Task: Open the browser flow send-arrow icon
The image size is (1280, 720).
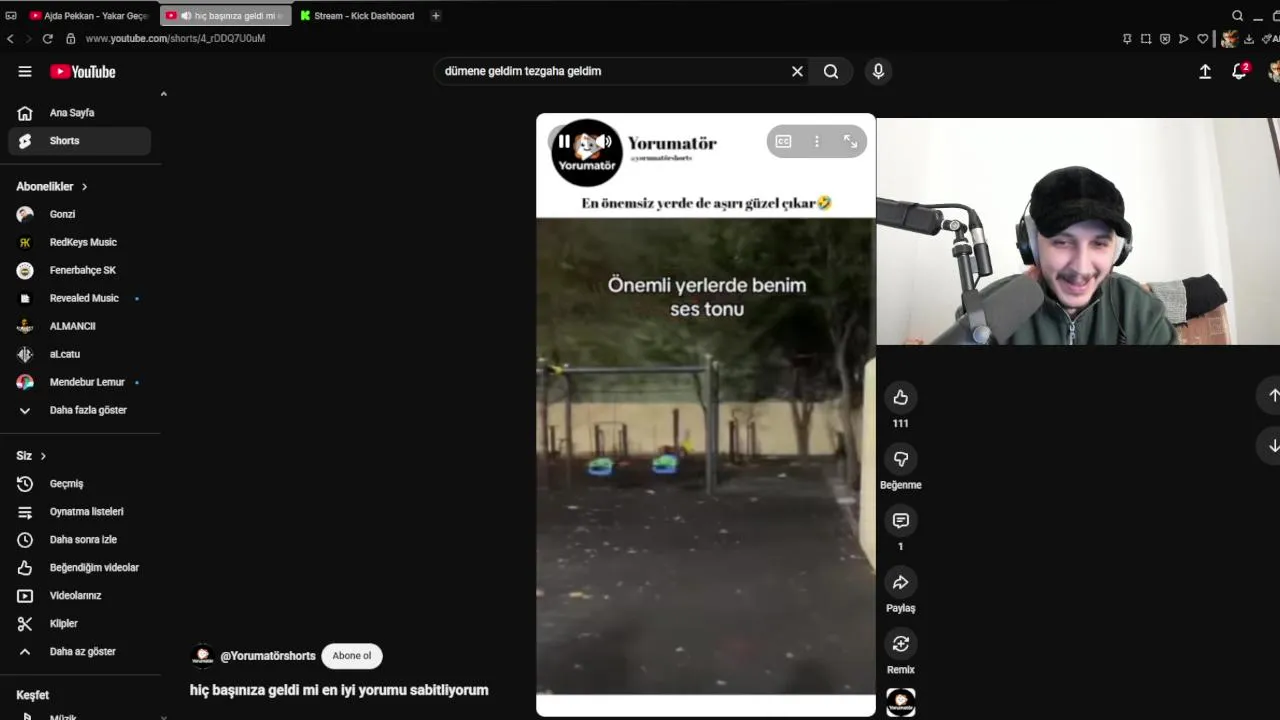Action: pyautogui.click(x=1184, y=39)
